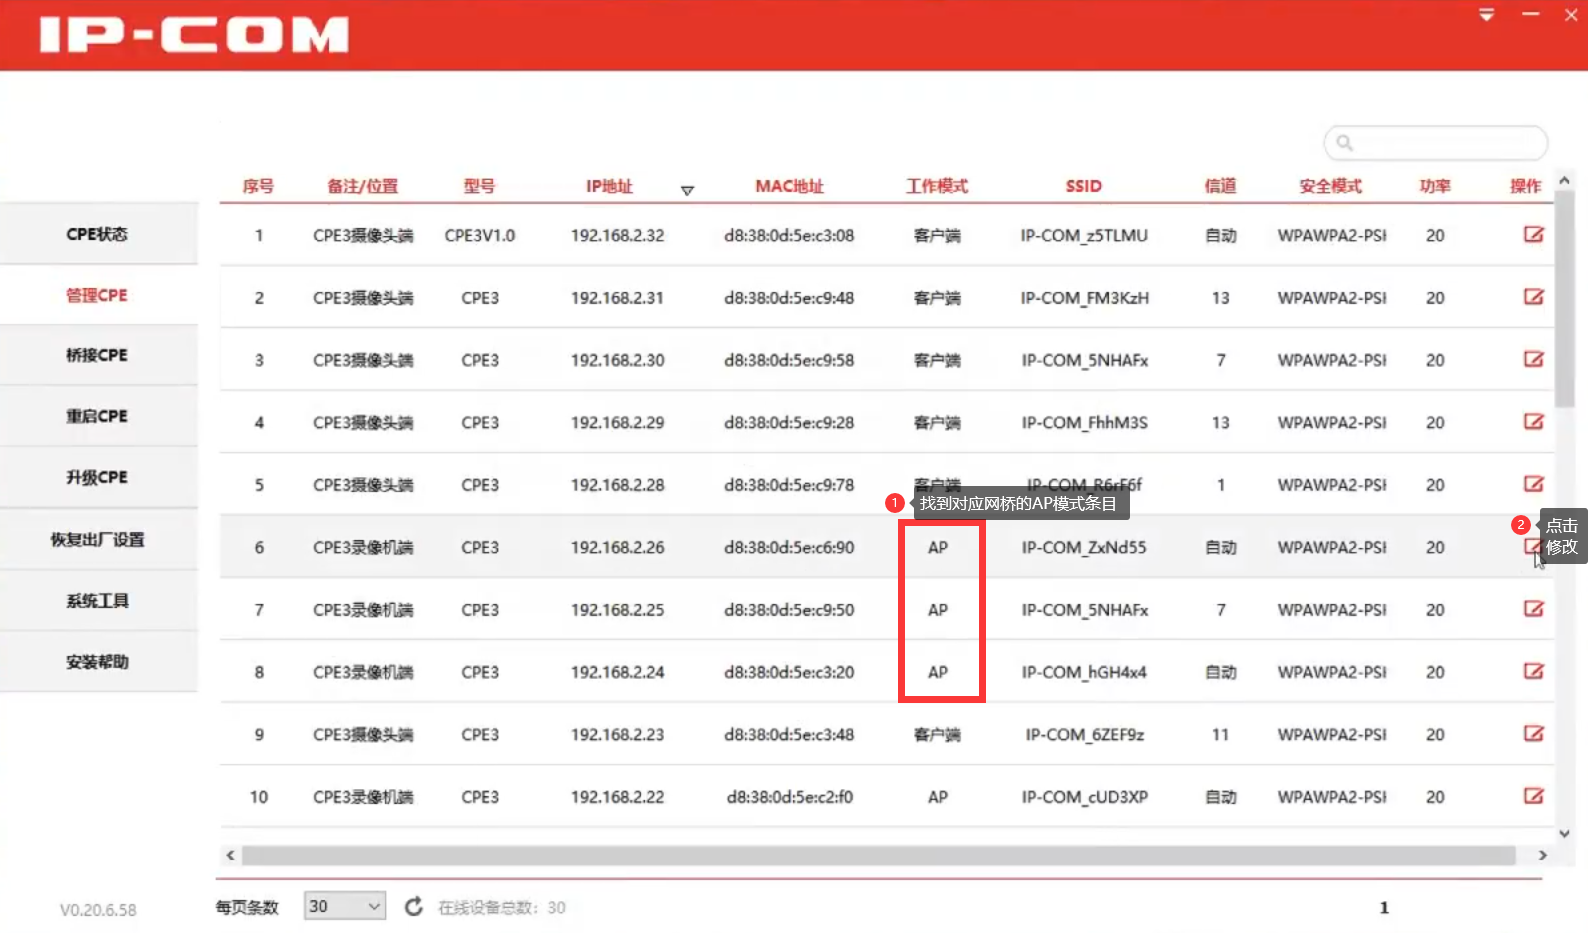Edit the CPE row with IP 192.168.2.32

tap(1533, 234)
